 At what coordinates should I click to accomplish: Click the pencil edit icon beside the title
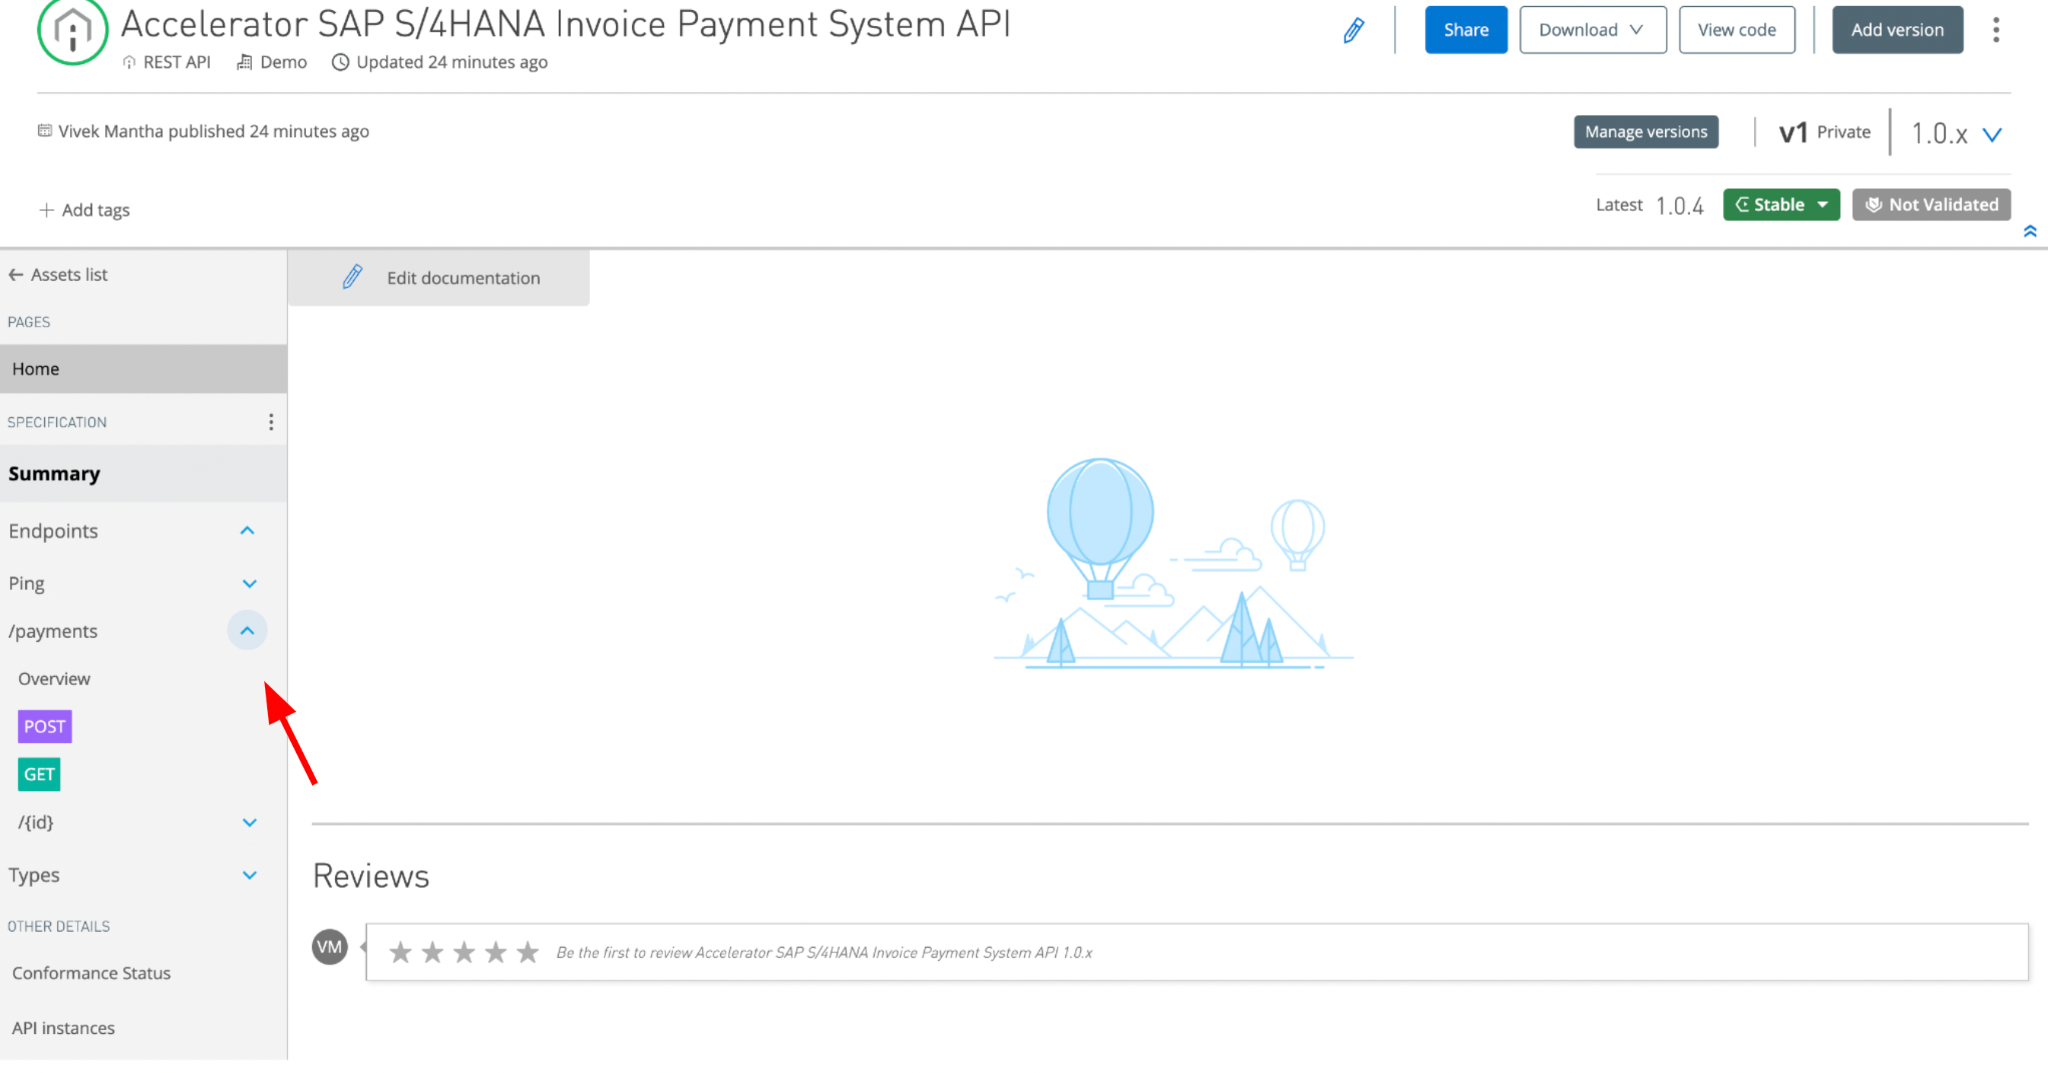coord(1353,31)
